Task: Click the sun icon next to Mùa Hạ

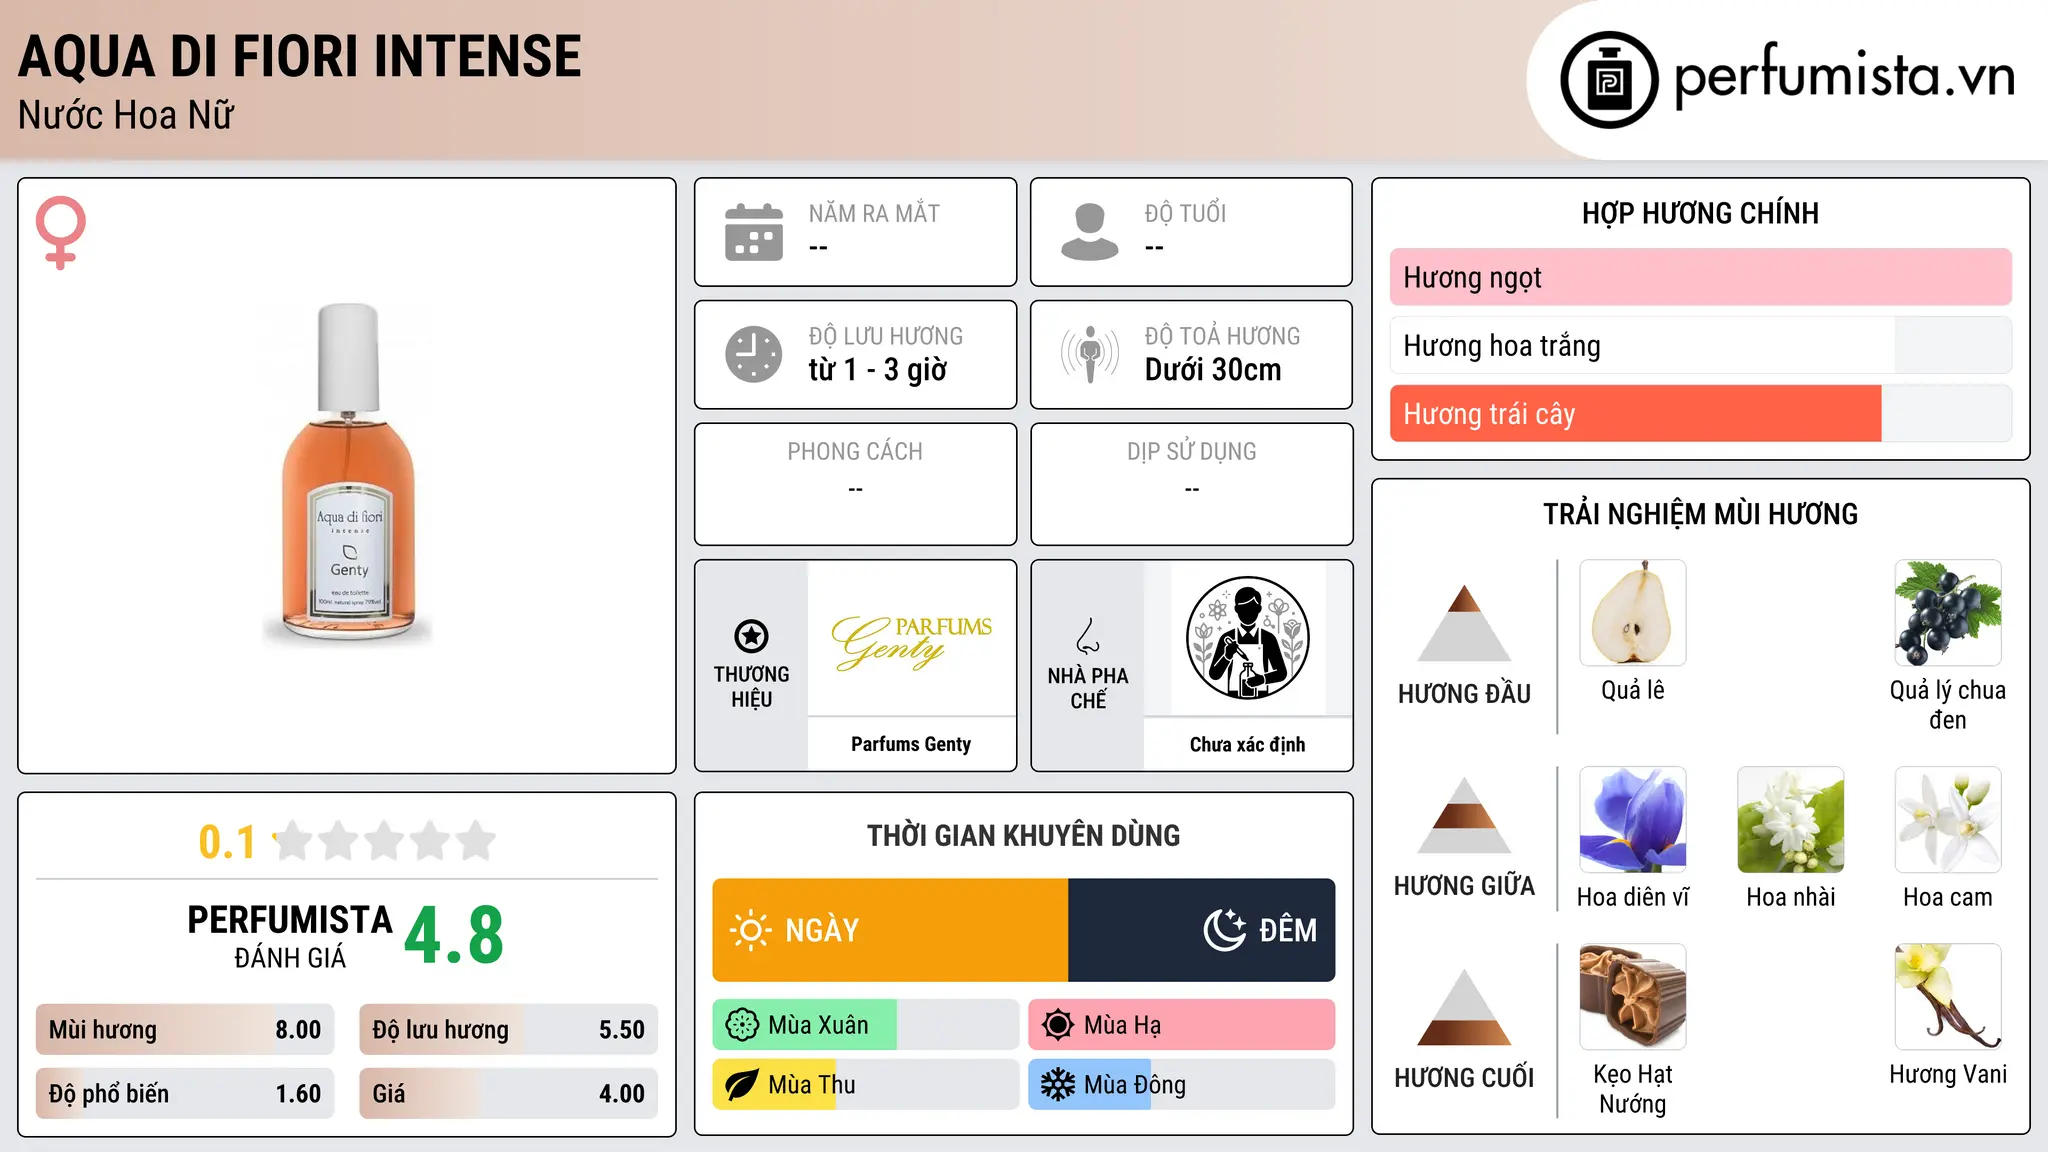Action: (x=1058, y=1025)
